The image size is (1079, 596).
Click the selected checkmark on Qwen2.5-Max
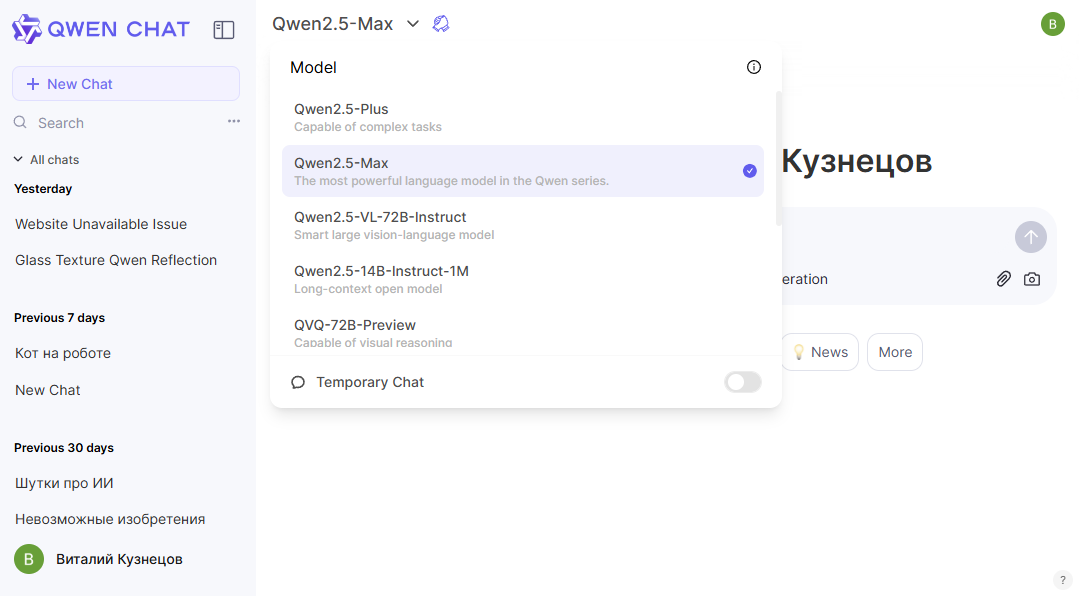coord(749,171)
